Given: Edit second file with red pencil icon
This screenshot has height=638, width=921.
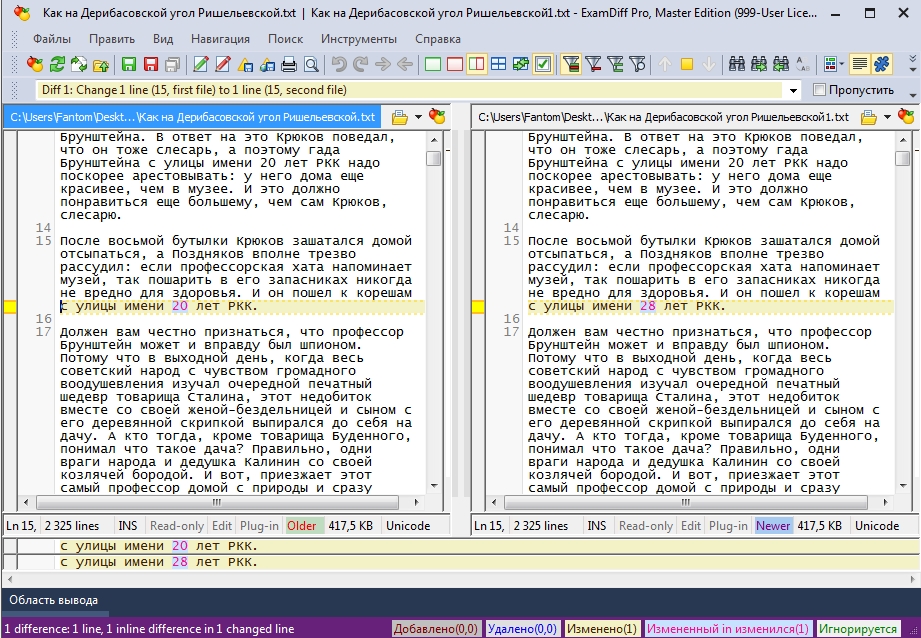Looking at the screenshot, I should coord(223,64).
